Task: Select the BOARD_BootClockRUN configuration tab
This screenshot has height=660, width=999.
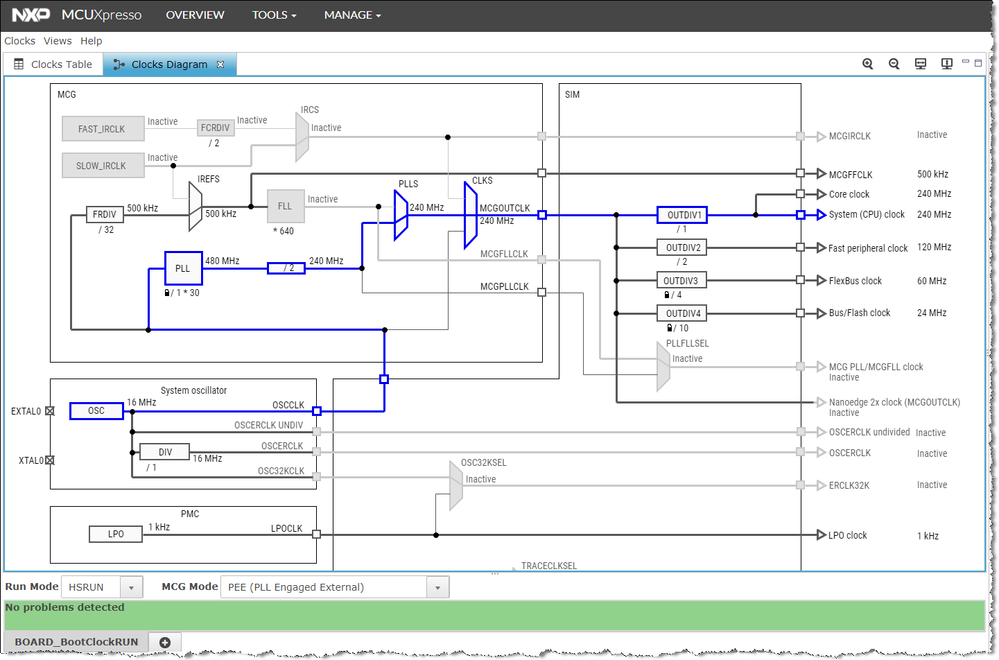Action: click(x=76, y=642)
